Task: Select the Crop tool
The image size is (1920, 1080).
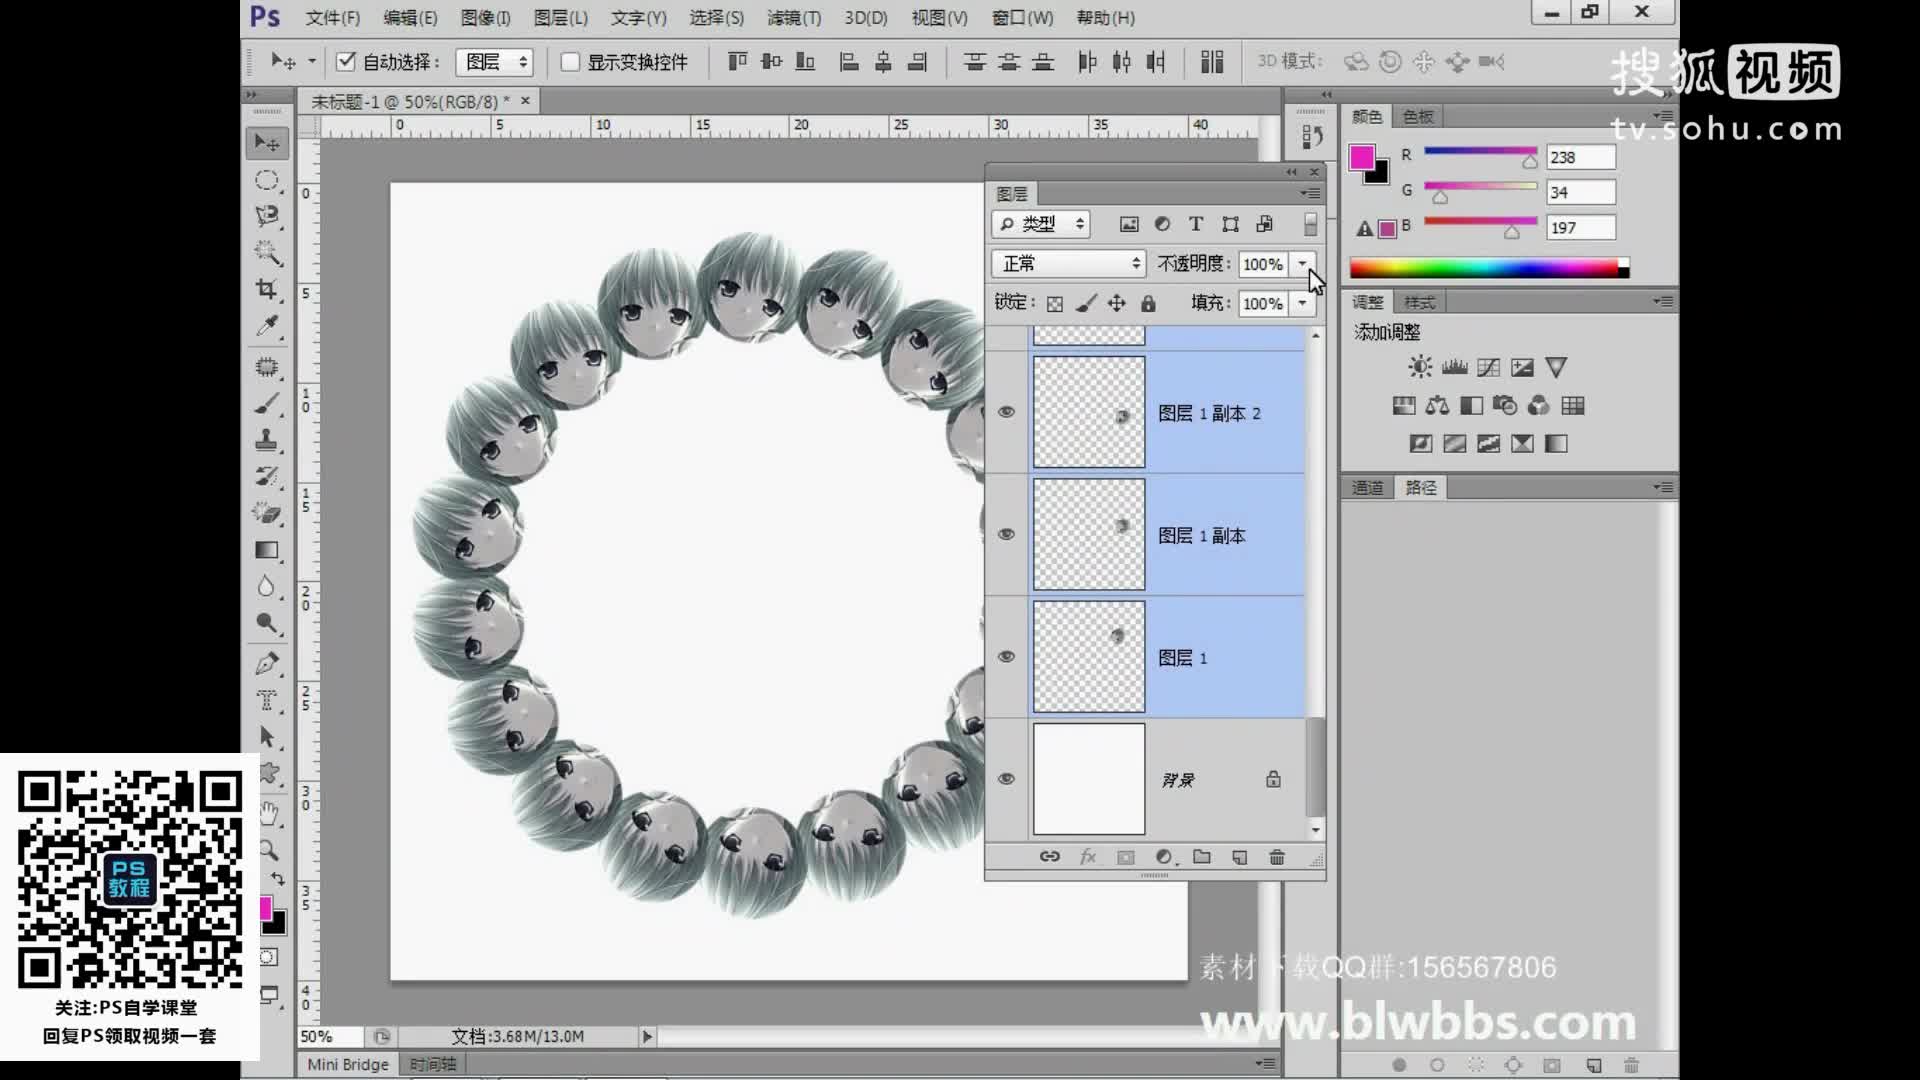Action: tap(267, 289)
